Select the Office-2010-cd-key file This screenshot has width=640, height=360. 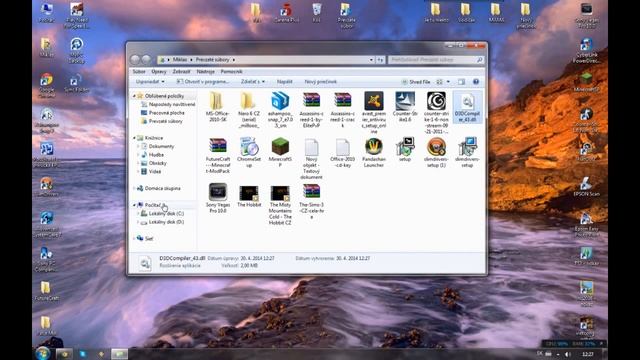coord(342,153)
